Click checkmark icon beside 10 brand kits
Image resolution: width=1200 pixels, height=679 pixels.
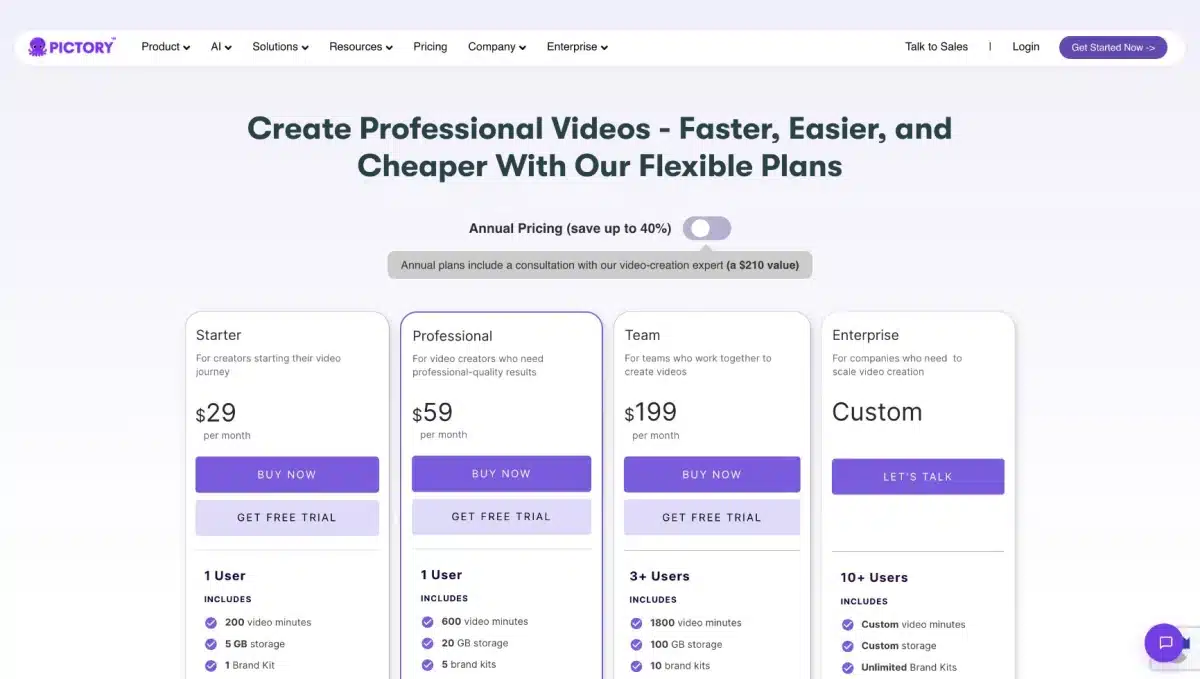pyautogui.click(x=637, y=665)
